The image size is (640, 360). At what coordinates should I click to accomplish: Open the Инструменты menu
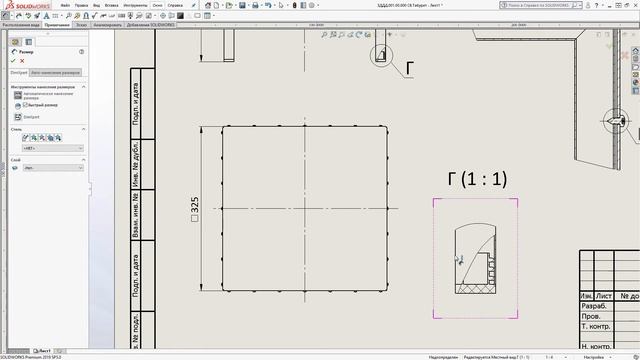[135, 5]
